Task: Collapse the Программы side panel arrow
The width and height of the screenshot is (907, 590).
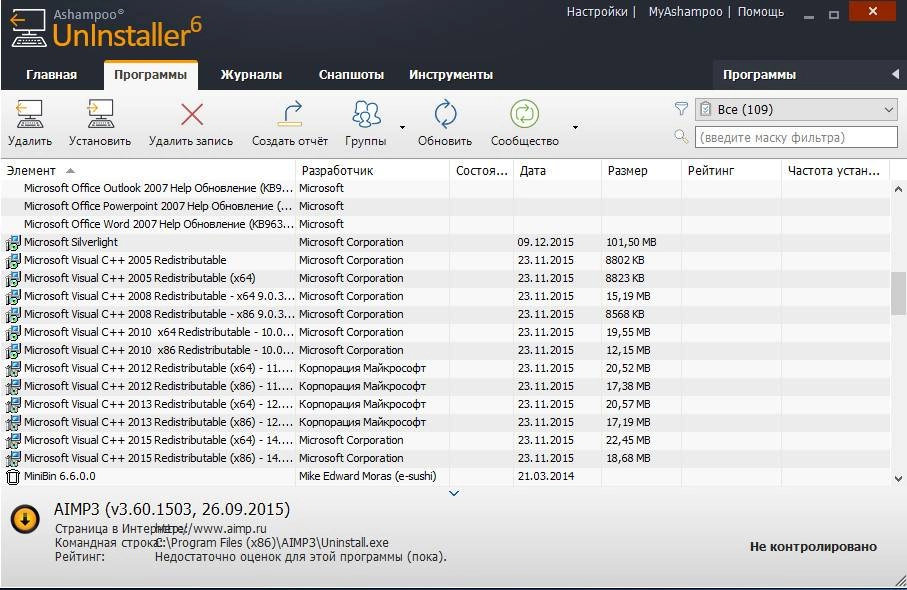Action: tap(895, 74)
